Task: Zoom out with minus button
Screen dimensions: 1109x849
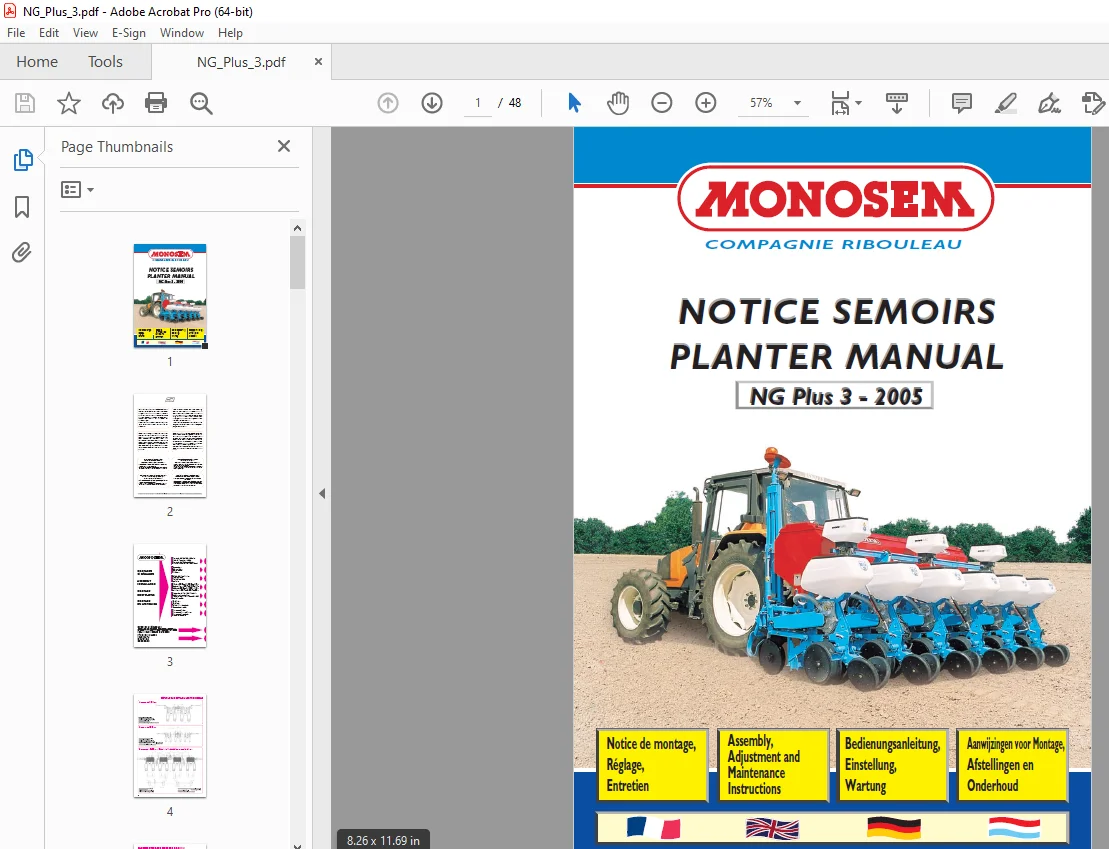Action: click(x=661, y=103)
